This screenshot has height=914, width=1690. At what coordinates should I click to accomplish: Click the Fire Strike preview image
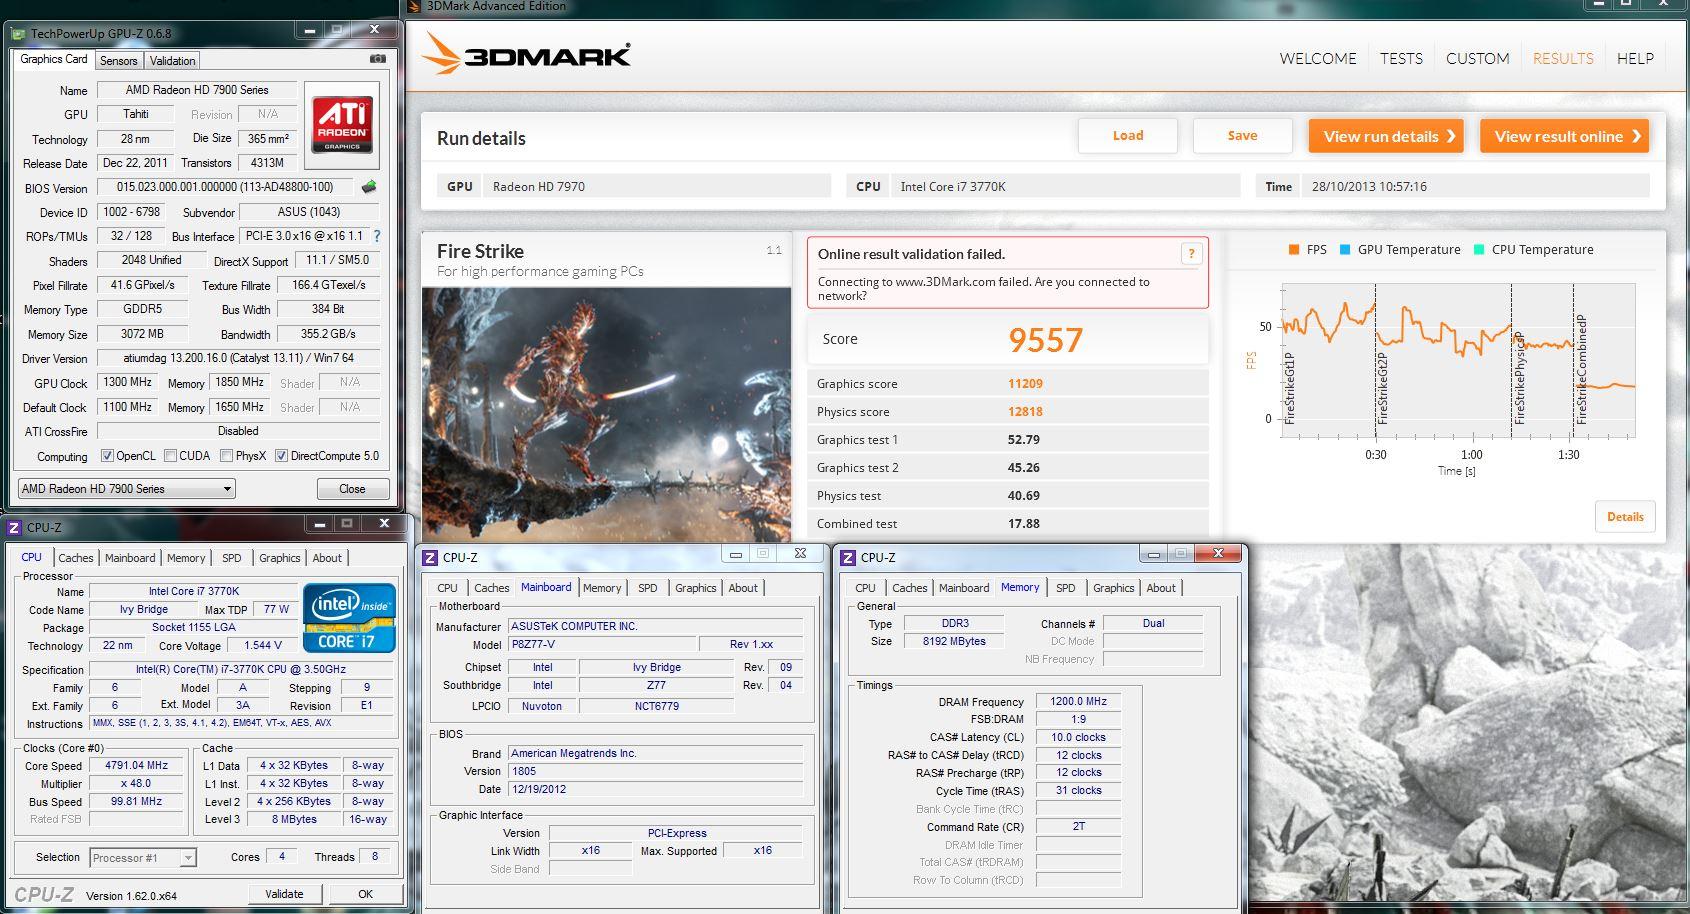click(607, 414)
